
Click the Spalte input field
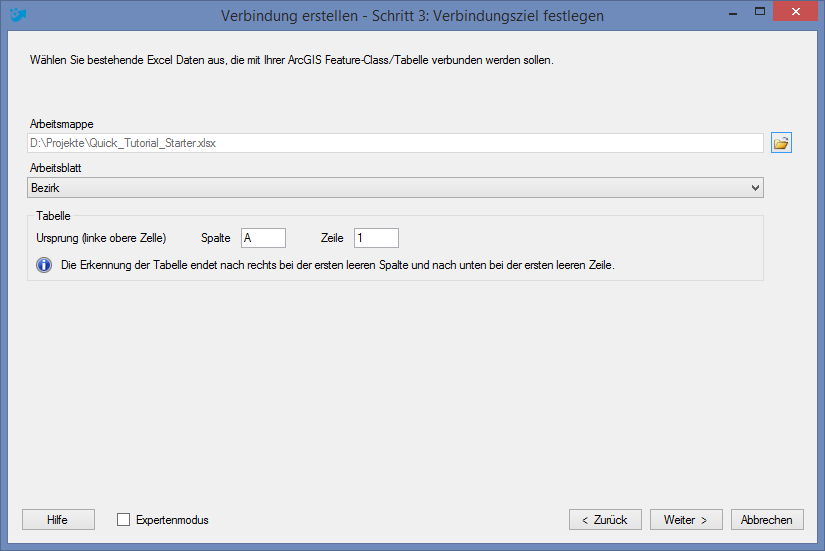coord(263,238)
